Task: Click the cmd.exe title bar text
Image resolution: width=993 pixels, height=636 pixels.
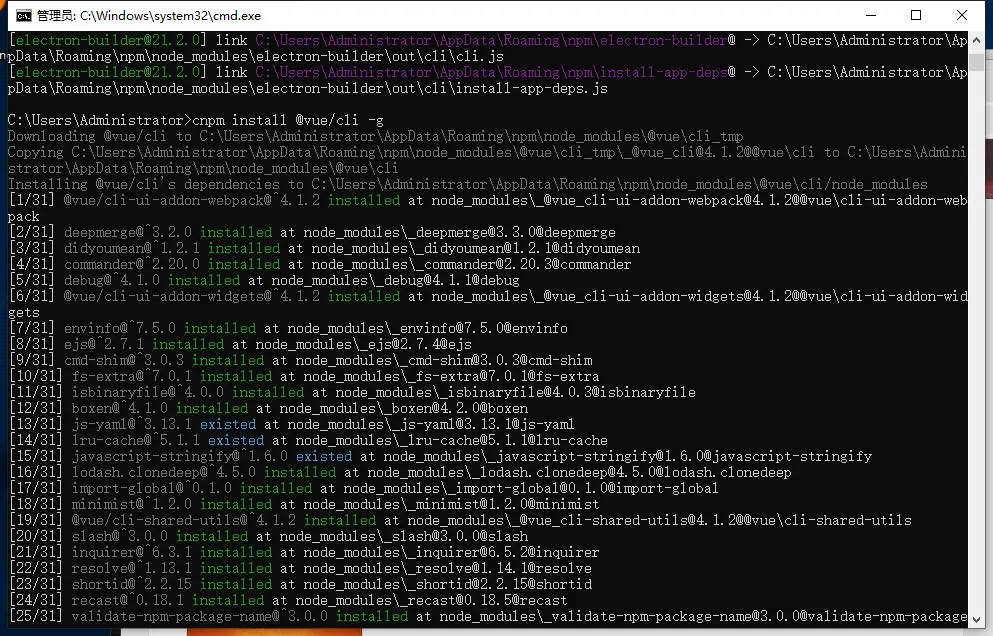Action: click(x=149, y=16)
